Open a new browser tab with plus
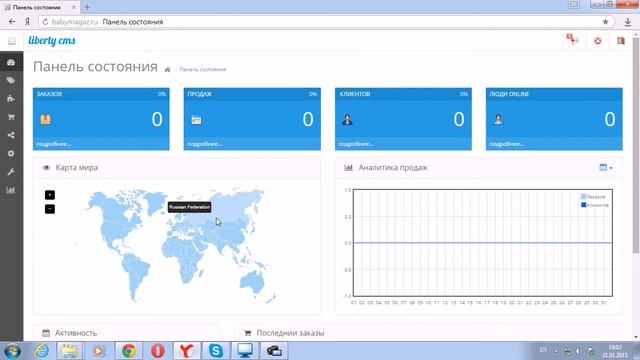This screenshot has width=640, height=360. [x=87, y=7]
